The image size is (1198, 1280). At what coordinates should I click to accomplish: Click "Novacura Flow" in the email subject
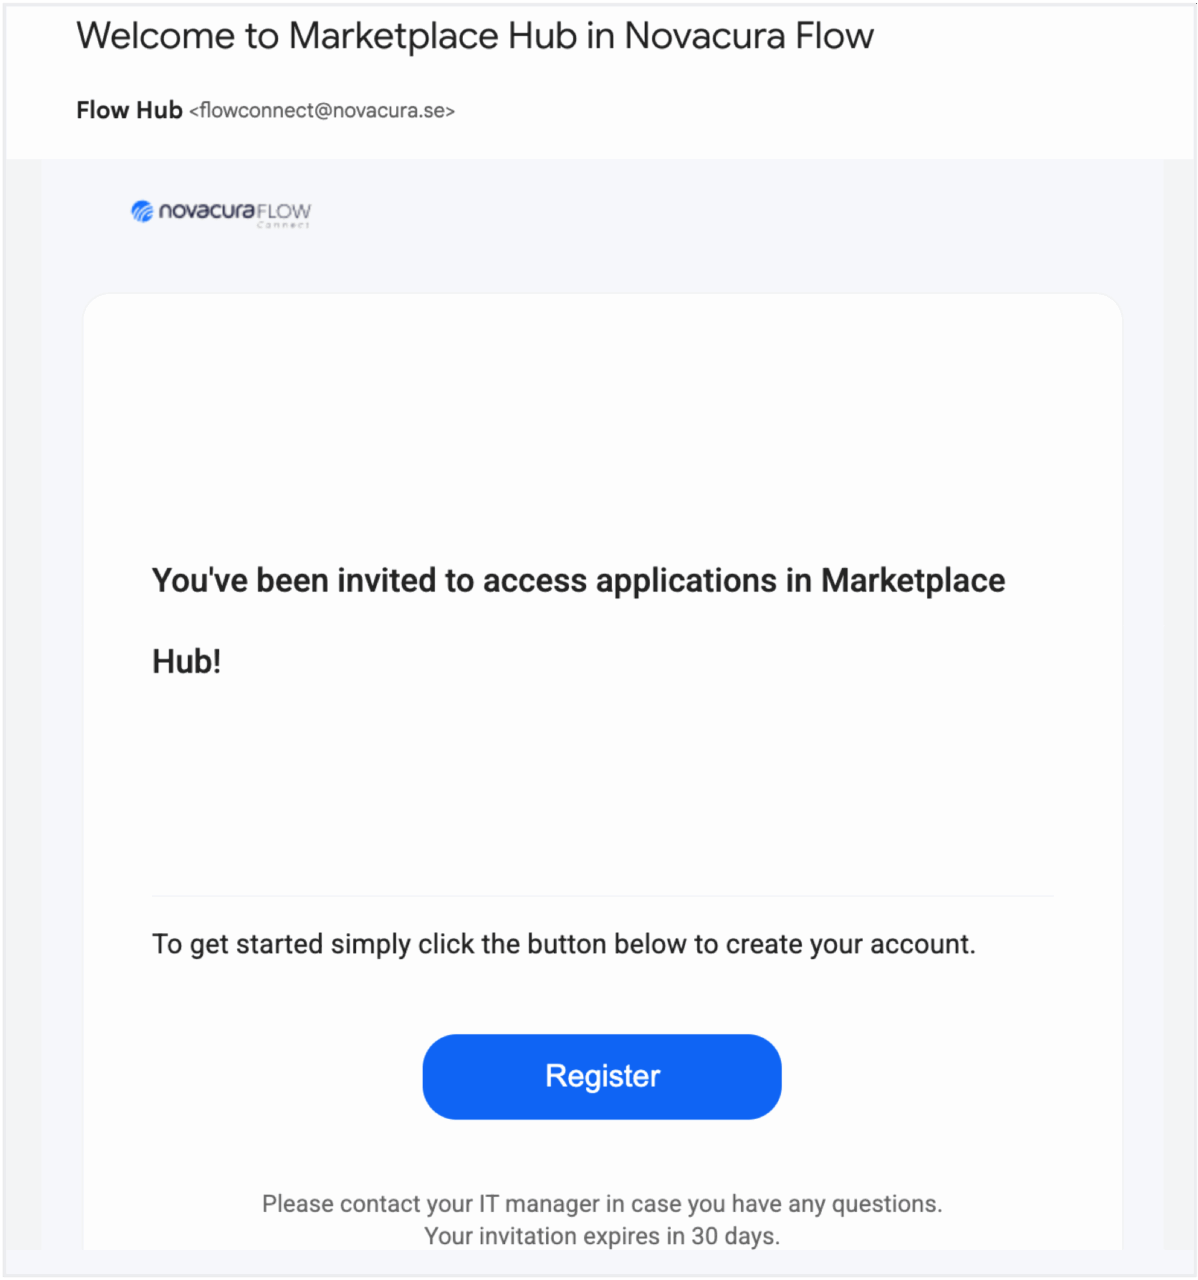[748, 36]
